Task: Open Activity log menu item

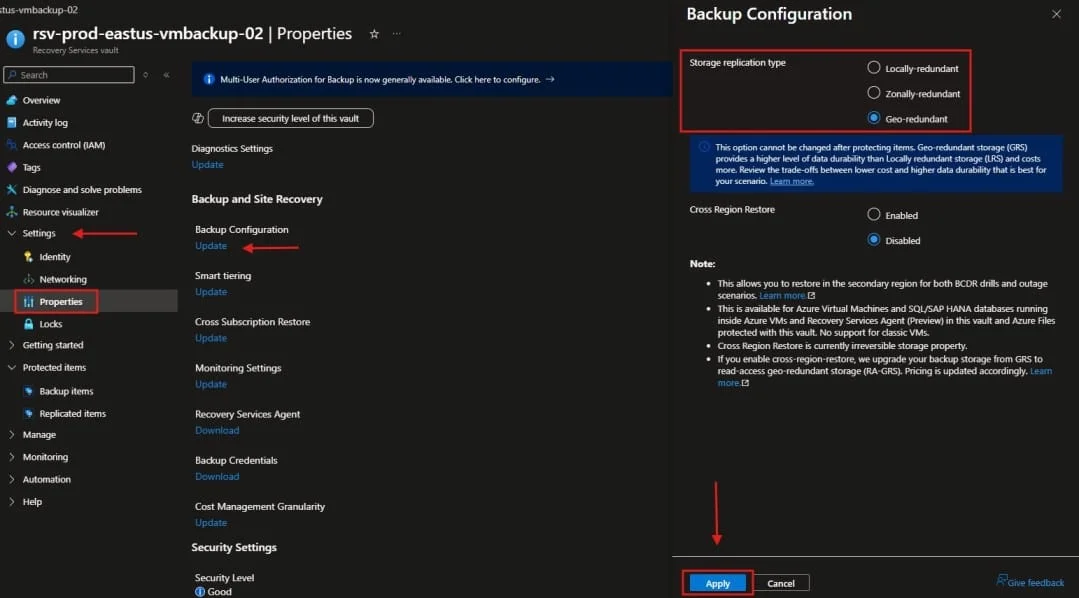Action: 45,122
